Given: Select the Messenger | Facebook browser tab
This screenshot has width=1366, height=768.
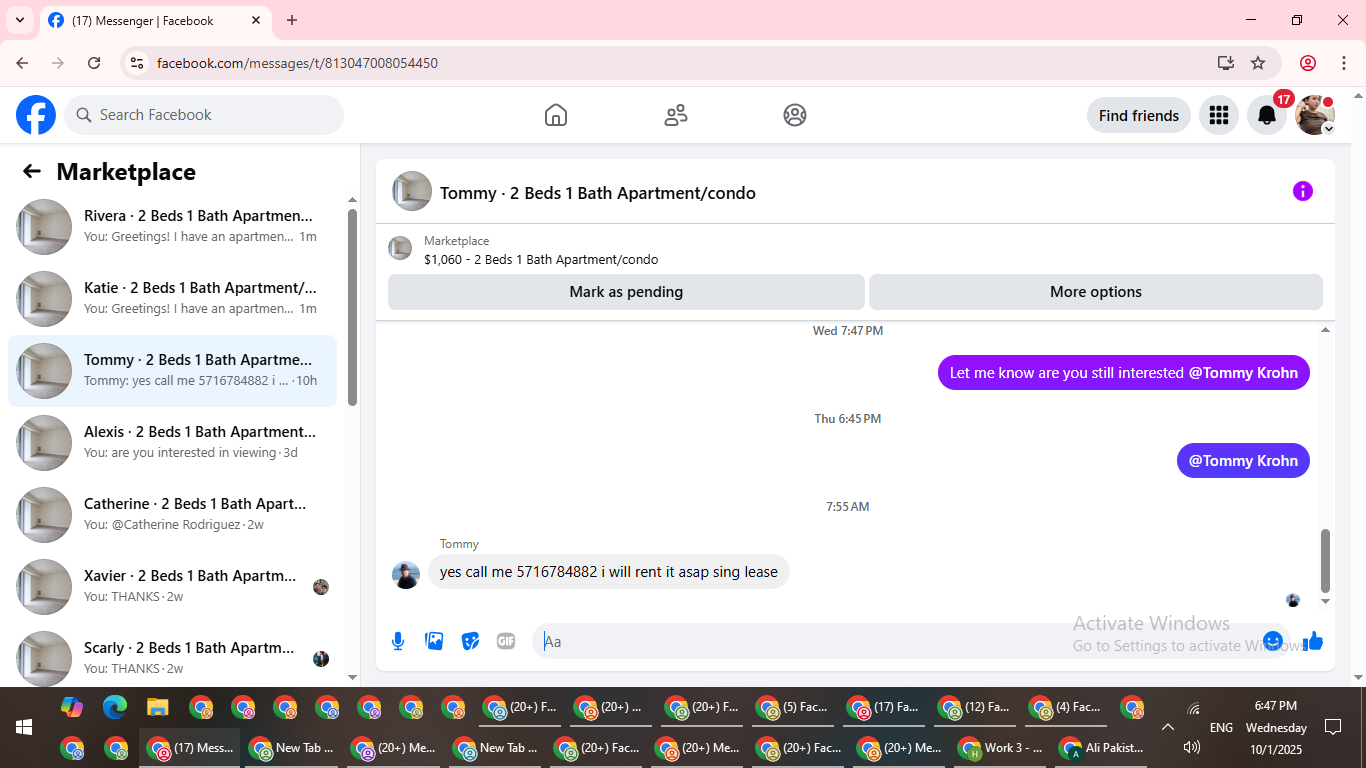Looking at the screenshot, I should [155, 21].
